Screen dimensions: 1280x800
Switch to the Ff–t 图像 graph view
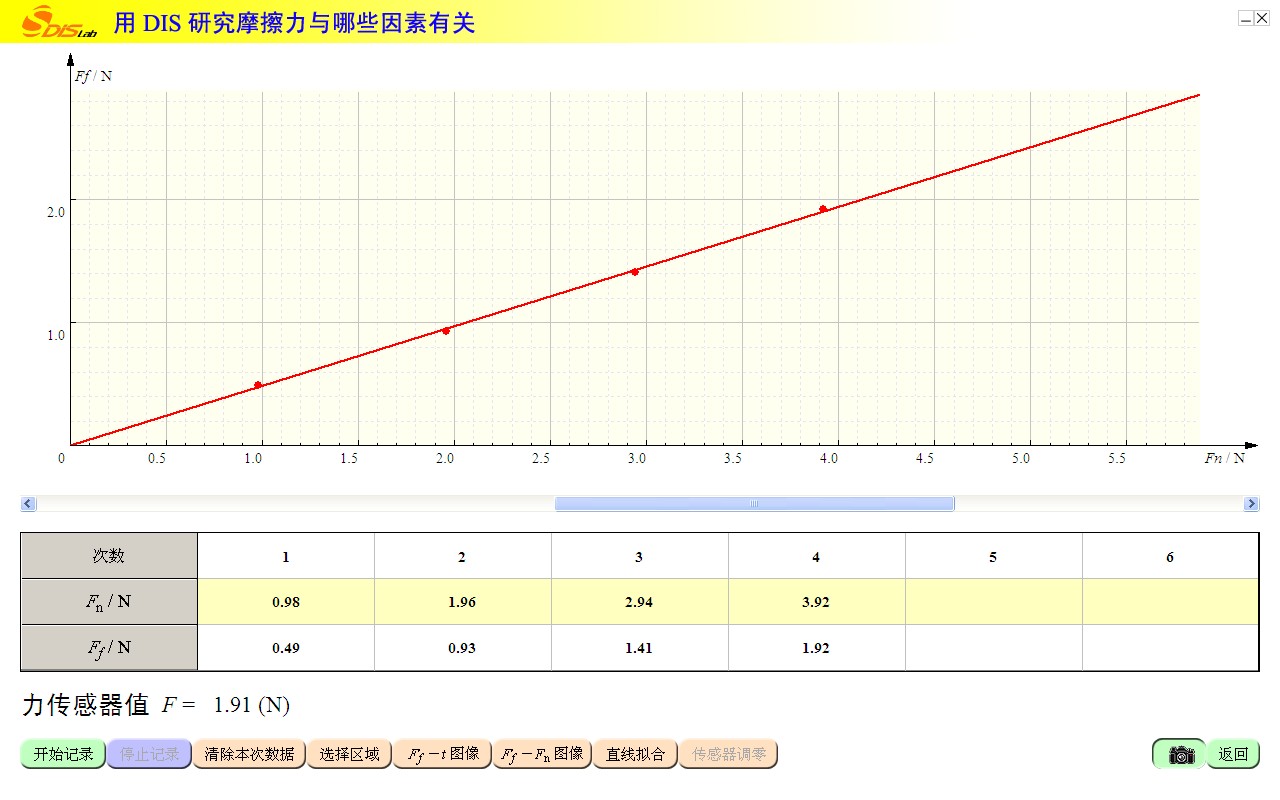click(443, 754)
